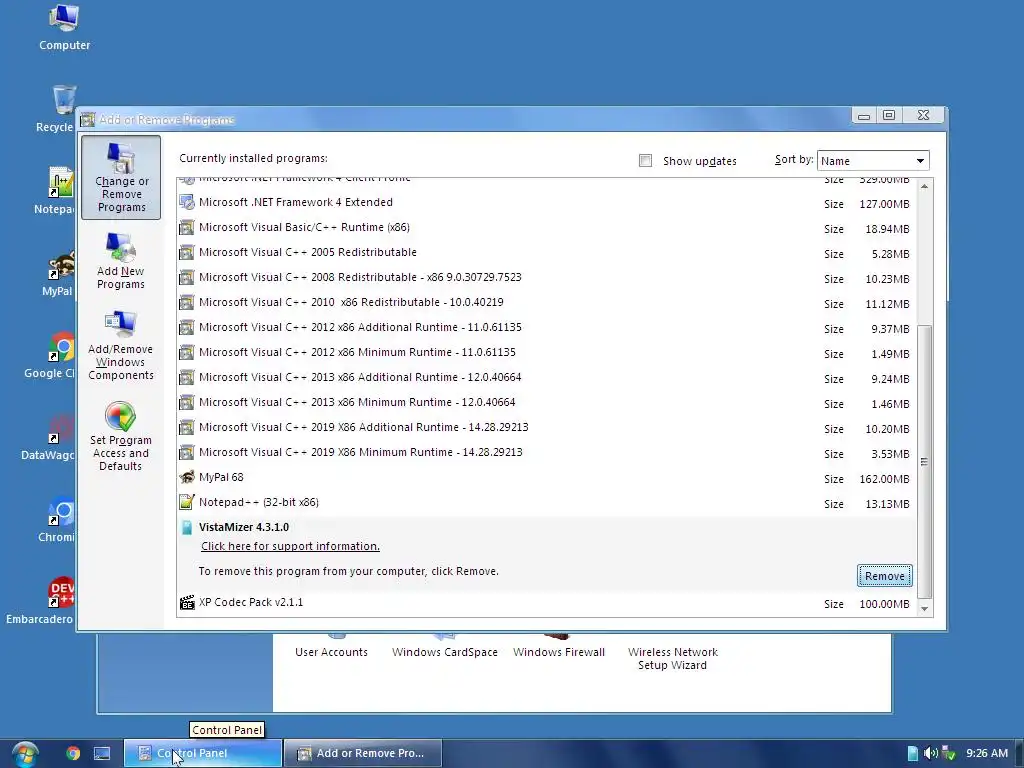Select Microsoft .NET Framework 4 Extended row text
1024x768 pixels.
pos(296,202)
